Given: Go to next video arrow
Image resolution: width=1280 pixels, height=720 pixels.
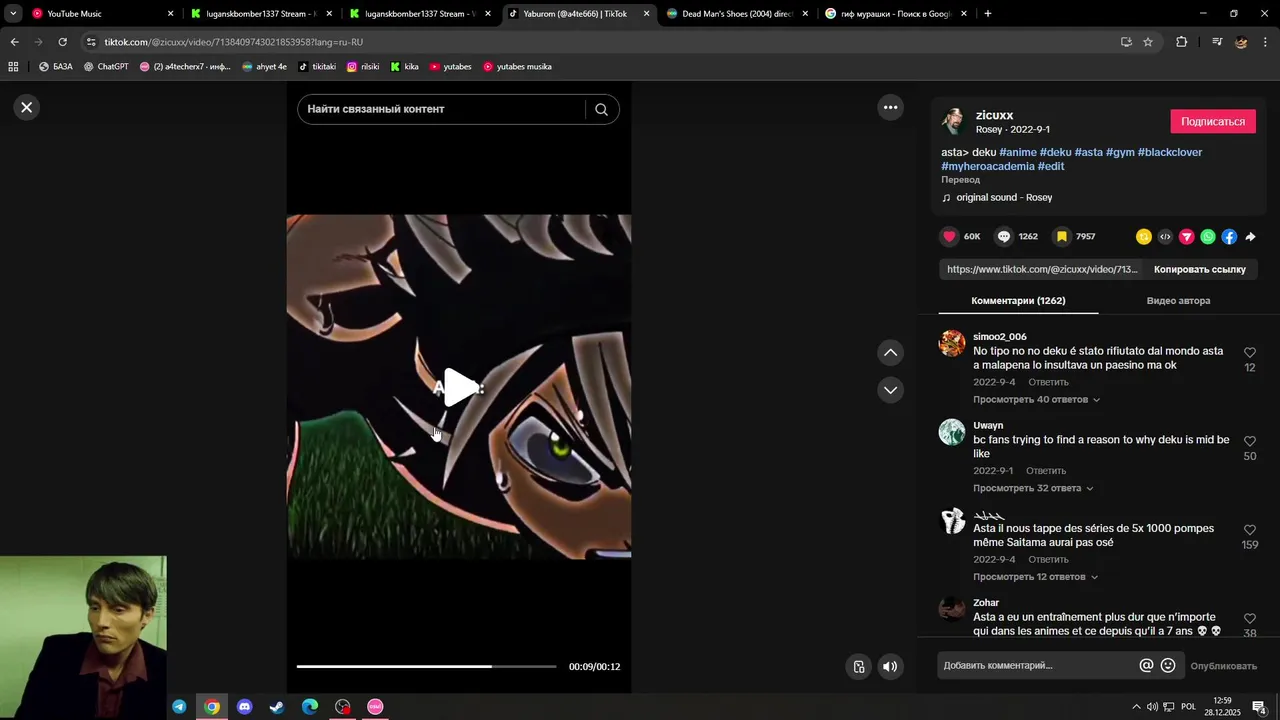Looking at the screenshot, I should click(890, 390).
